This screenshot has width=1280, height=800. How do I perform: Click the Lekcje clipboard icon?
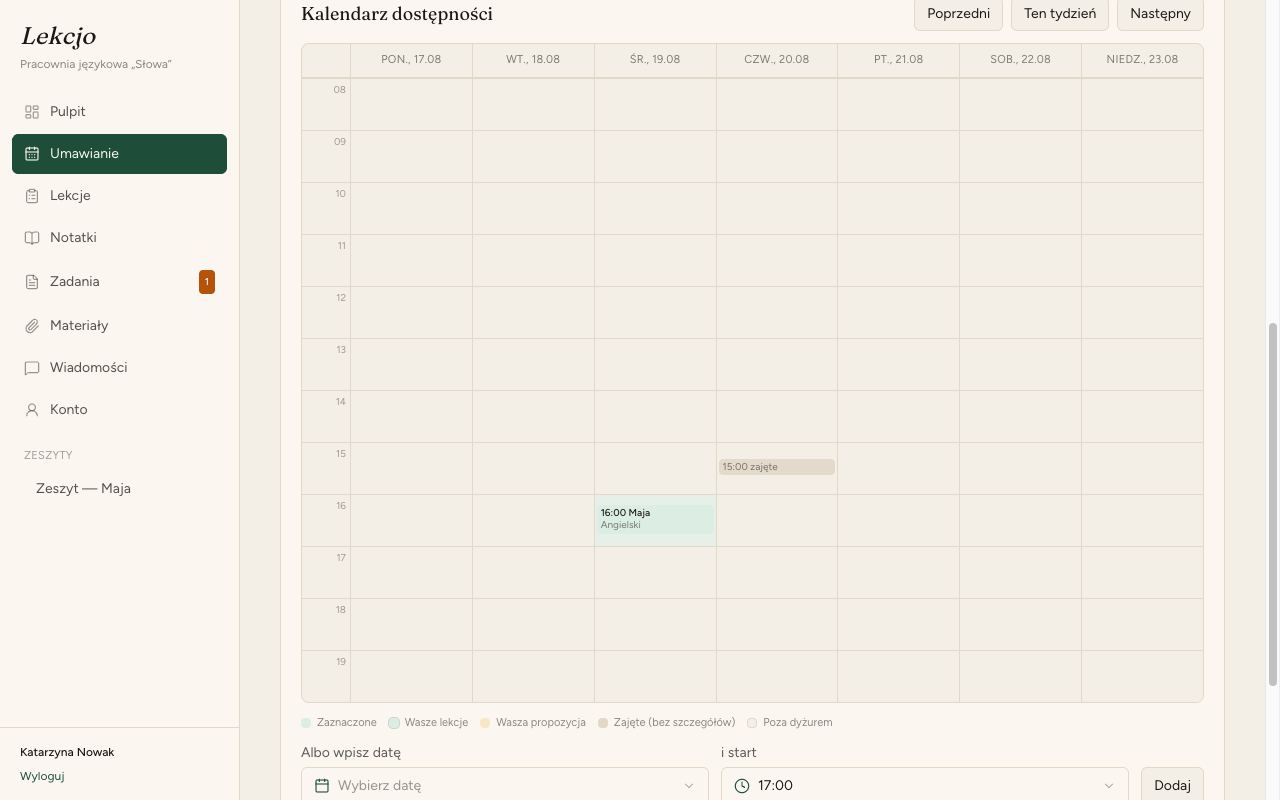(x=32, y=196)
